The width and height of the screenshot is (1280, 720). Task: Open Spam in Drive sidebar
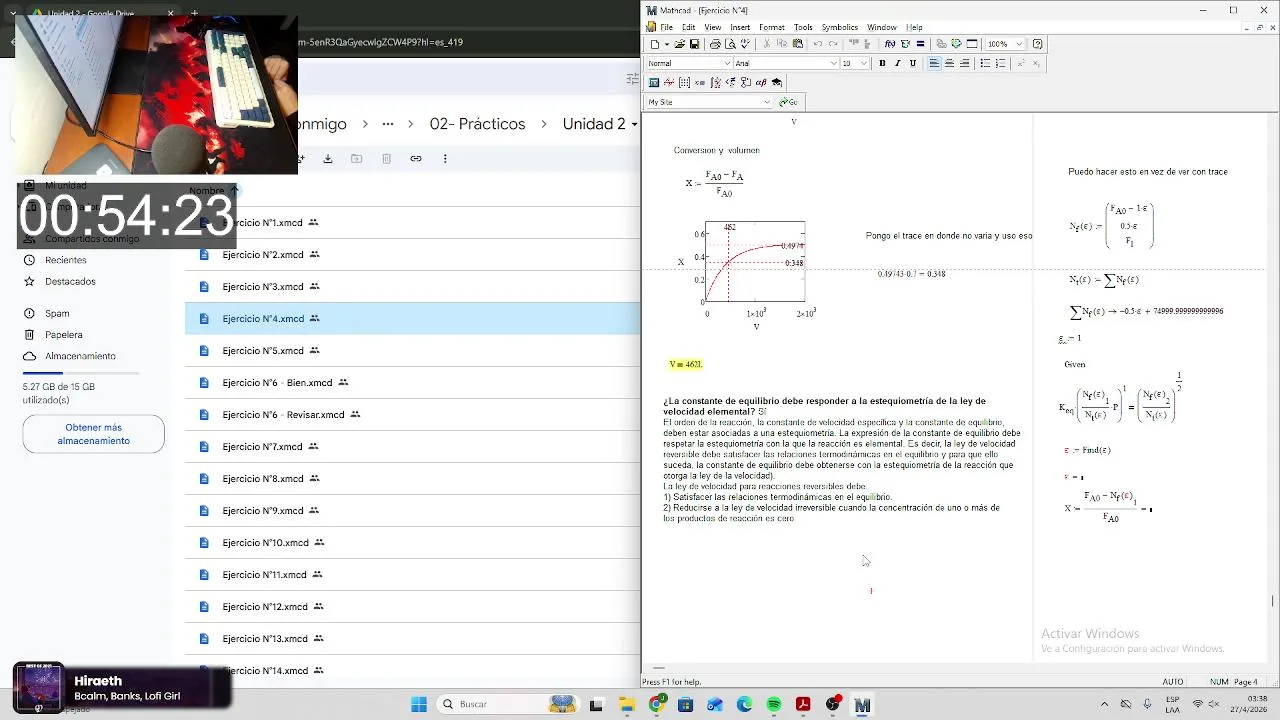(x=57, y=313)
